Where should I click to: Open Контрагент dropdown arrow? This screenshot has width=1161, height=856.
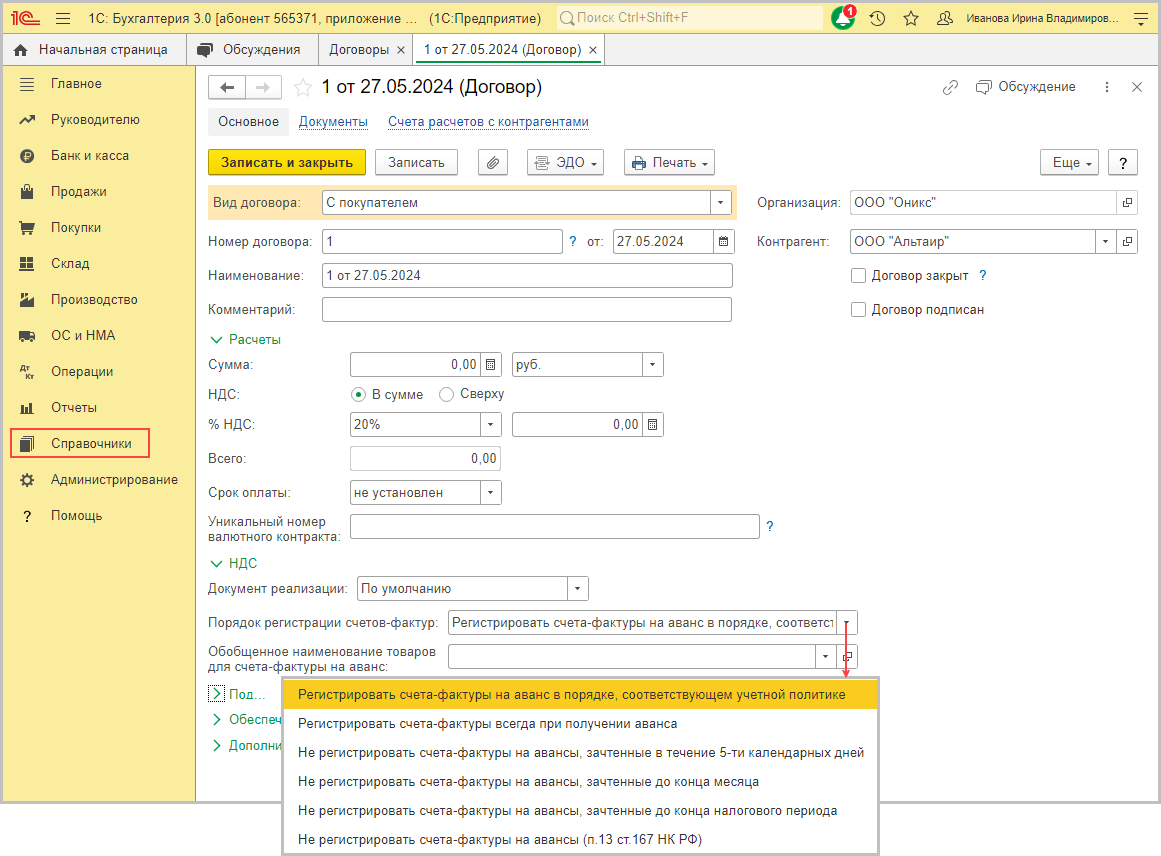point(1105,241)
